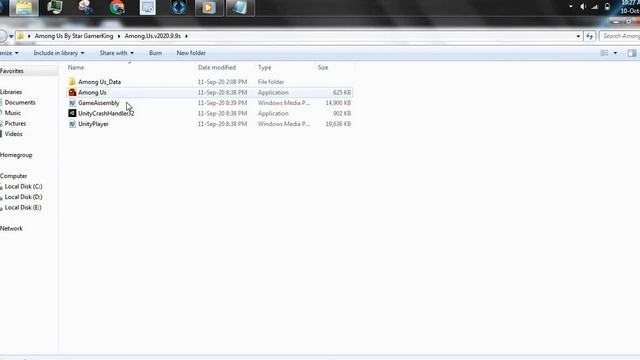The image size is (640, 360).
Task: Select the GameAssembly file icon
Action: pos(72,103)
